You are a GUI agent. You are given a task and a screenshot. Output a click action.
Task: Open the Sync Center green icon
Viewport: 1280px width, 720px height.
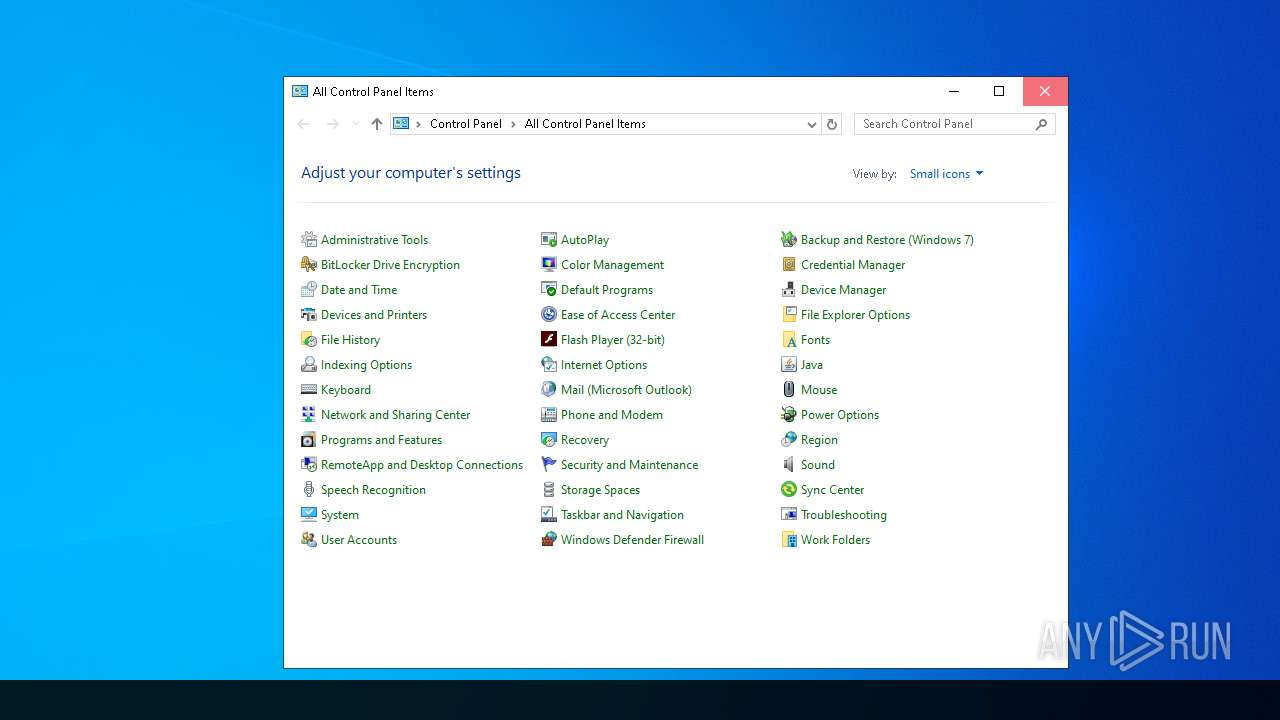(x=789, y=490)
